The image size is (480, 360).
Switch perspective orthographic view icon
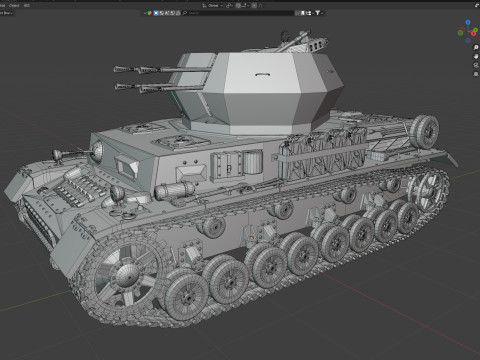(476, 74)
